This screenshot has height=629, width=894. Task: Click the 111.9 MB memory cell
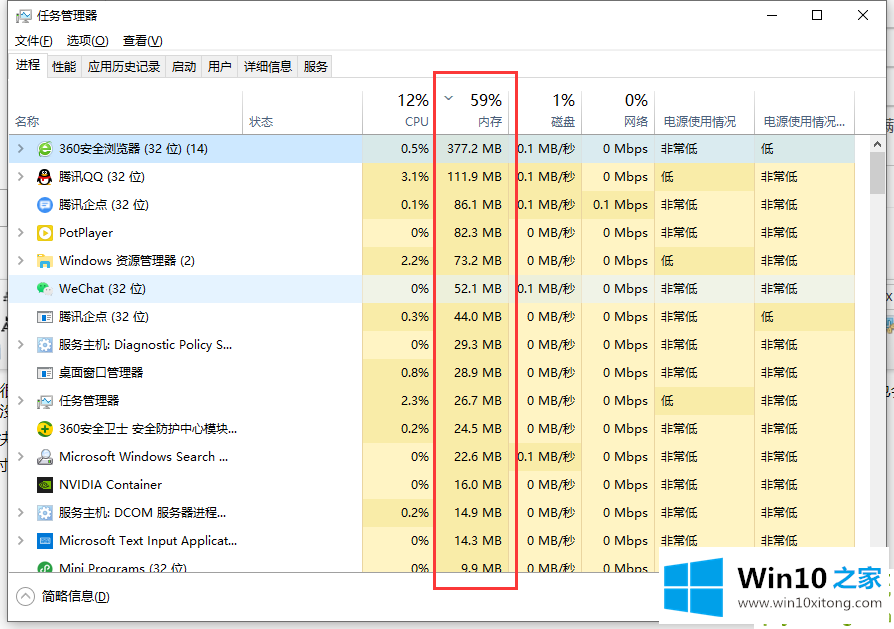click(472, 177)
